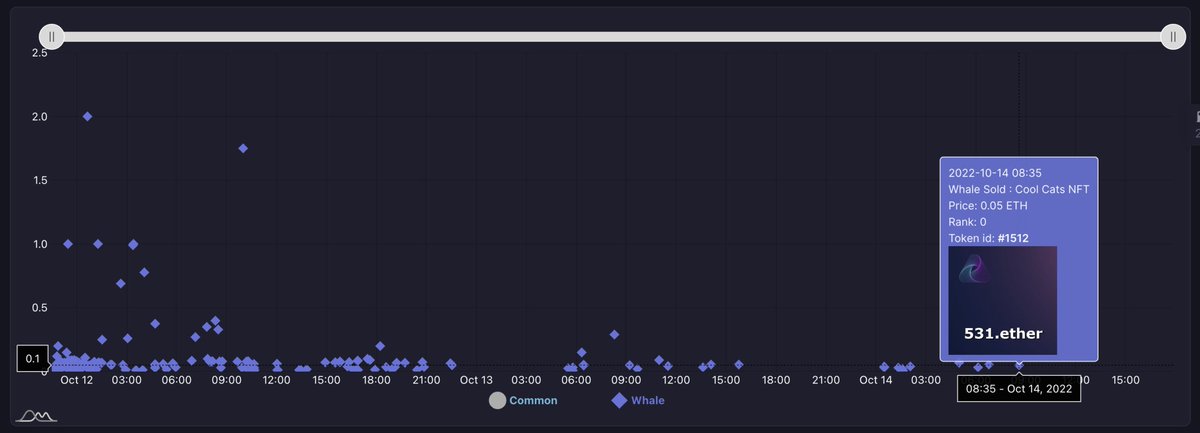1200x433 pixels.
Task: Toggle the Common series in the legend
Action: pos(523,401)
